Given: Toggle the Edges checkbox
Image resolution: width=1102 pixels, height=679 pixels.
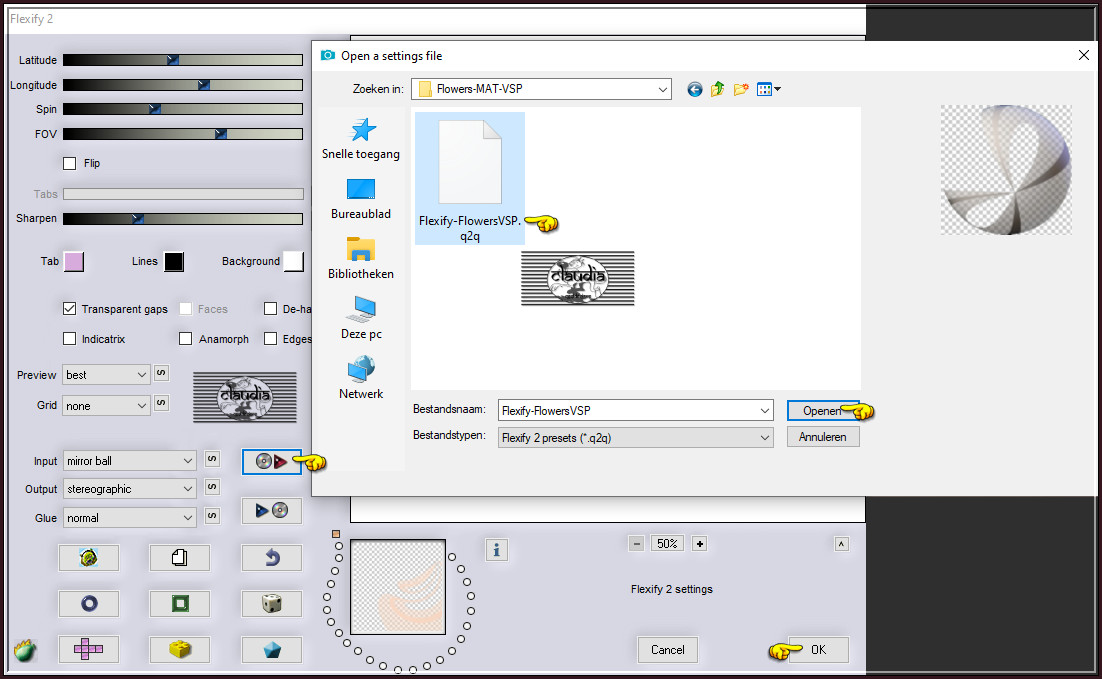Looking at the screenshot, I should [x=271, y=339].
